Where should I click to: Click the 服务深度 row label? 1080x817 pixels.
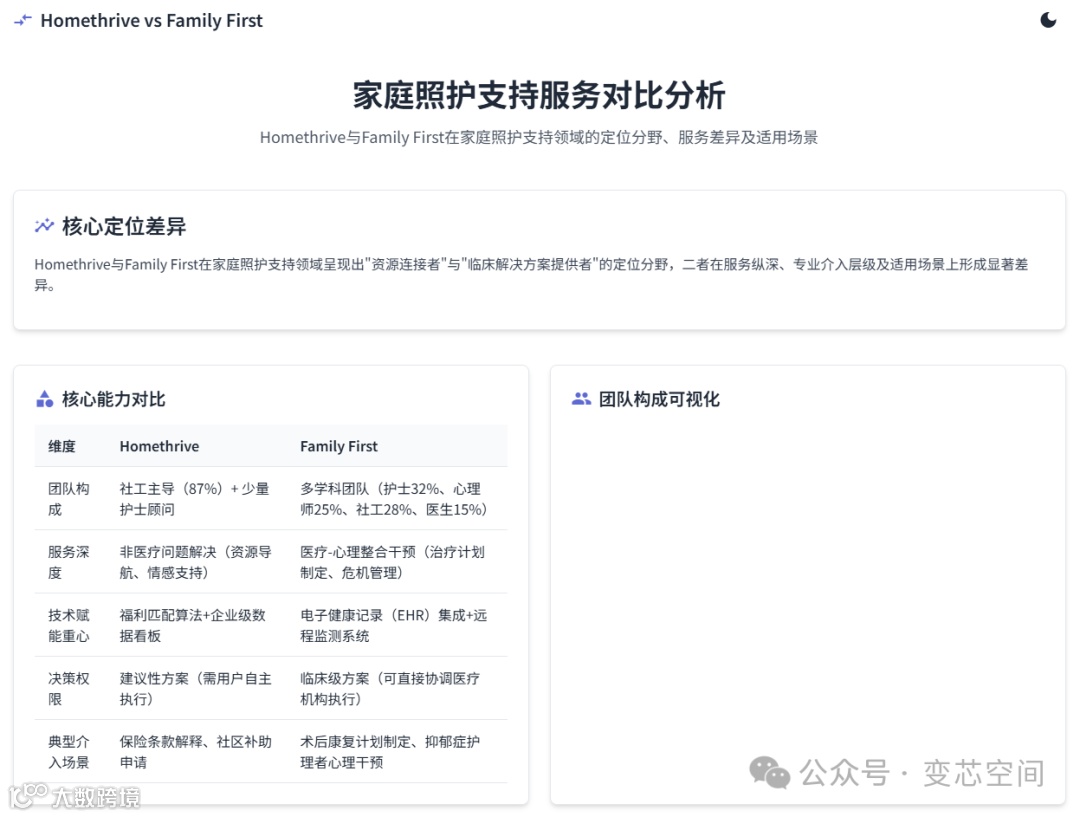69,562
